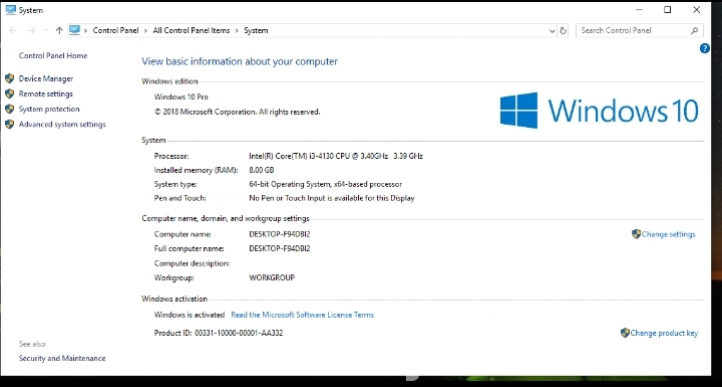Viewport: 722px width, 387px height.
Task: Click shield icon beside System protection
Action: [x=10, y=109]
